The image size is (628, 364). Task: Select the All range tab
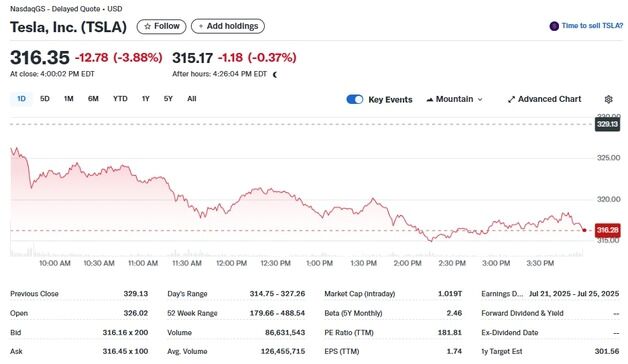coord(192,99)
